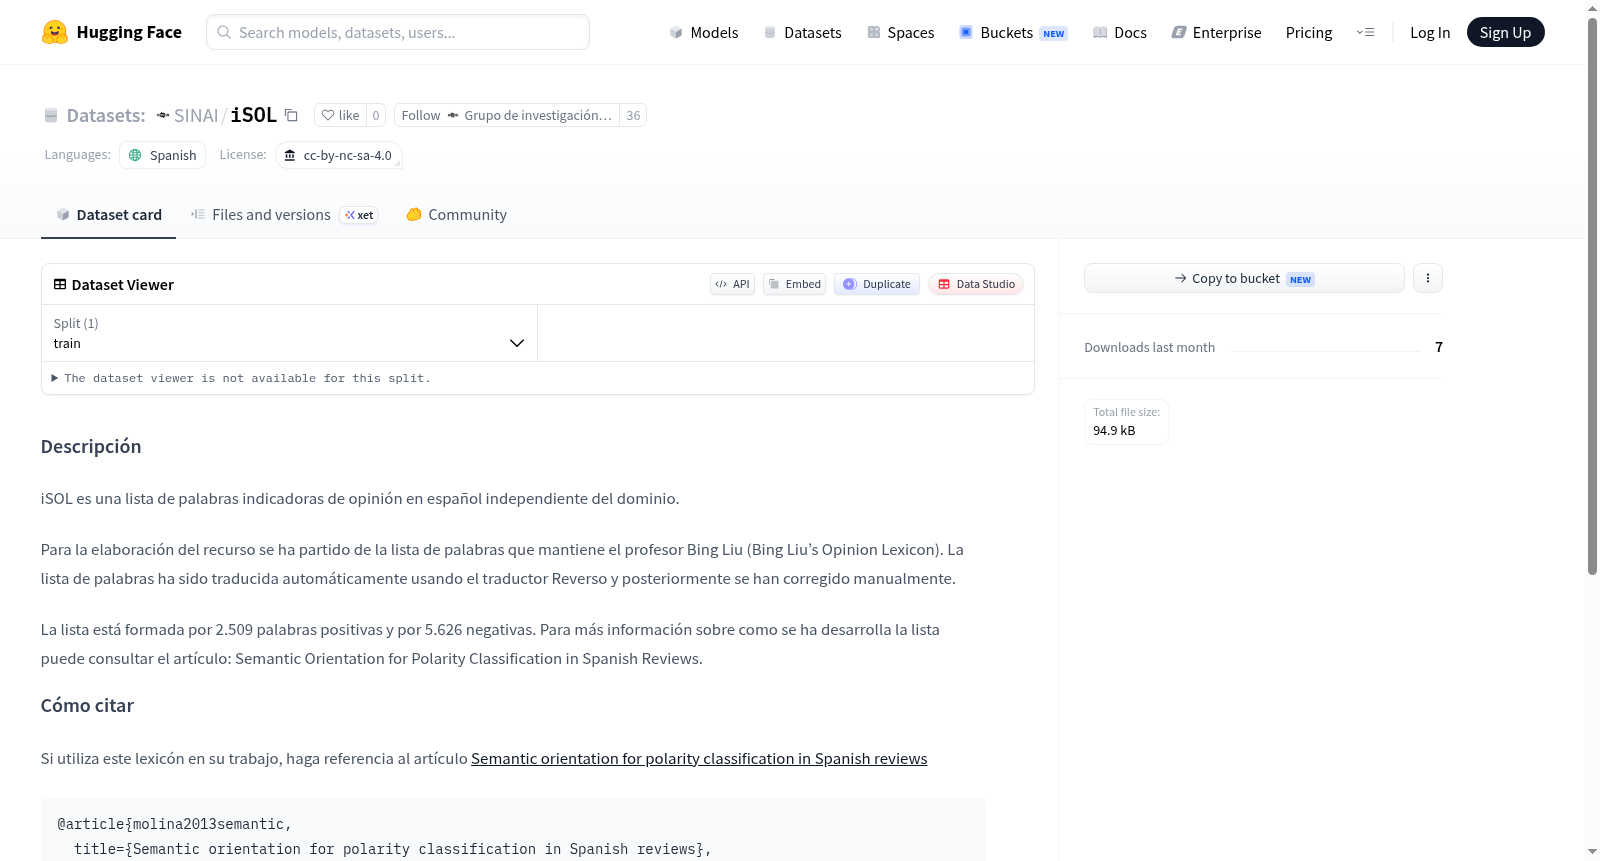Go to Spaces in top navigation
The width and height of the screenshot is (1600, 861).
[900, 33]
